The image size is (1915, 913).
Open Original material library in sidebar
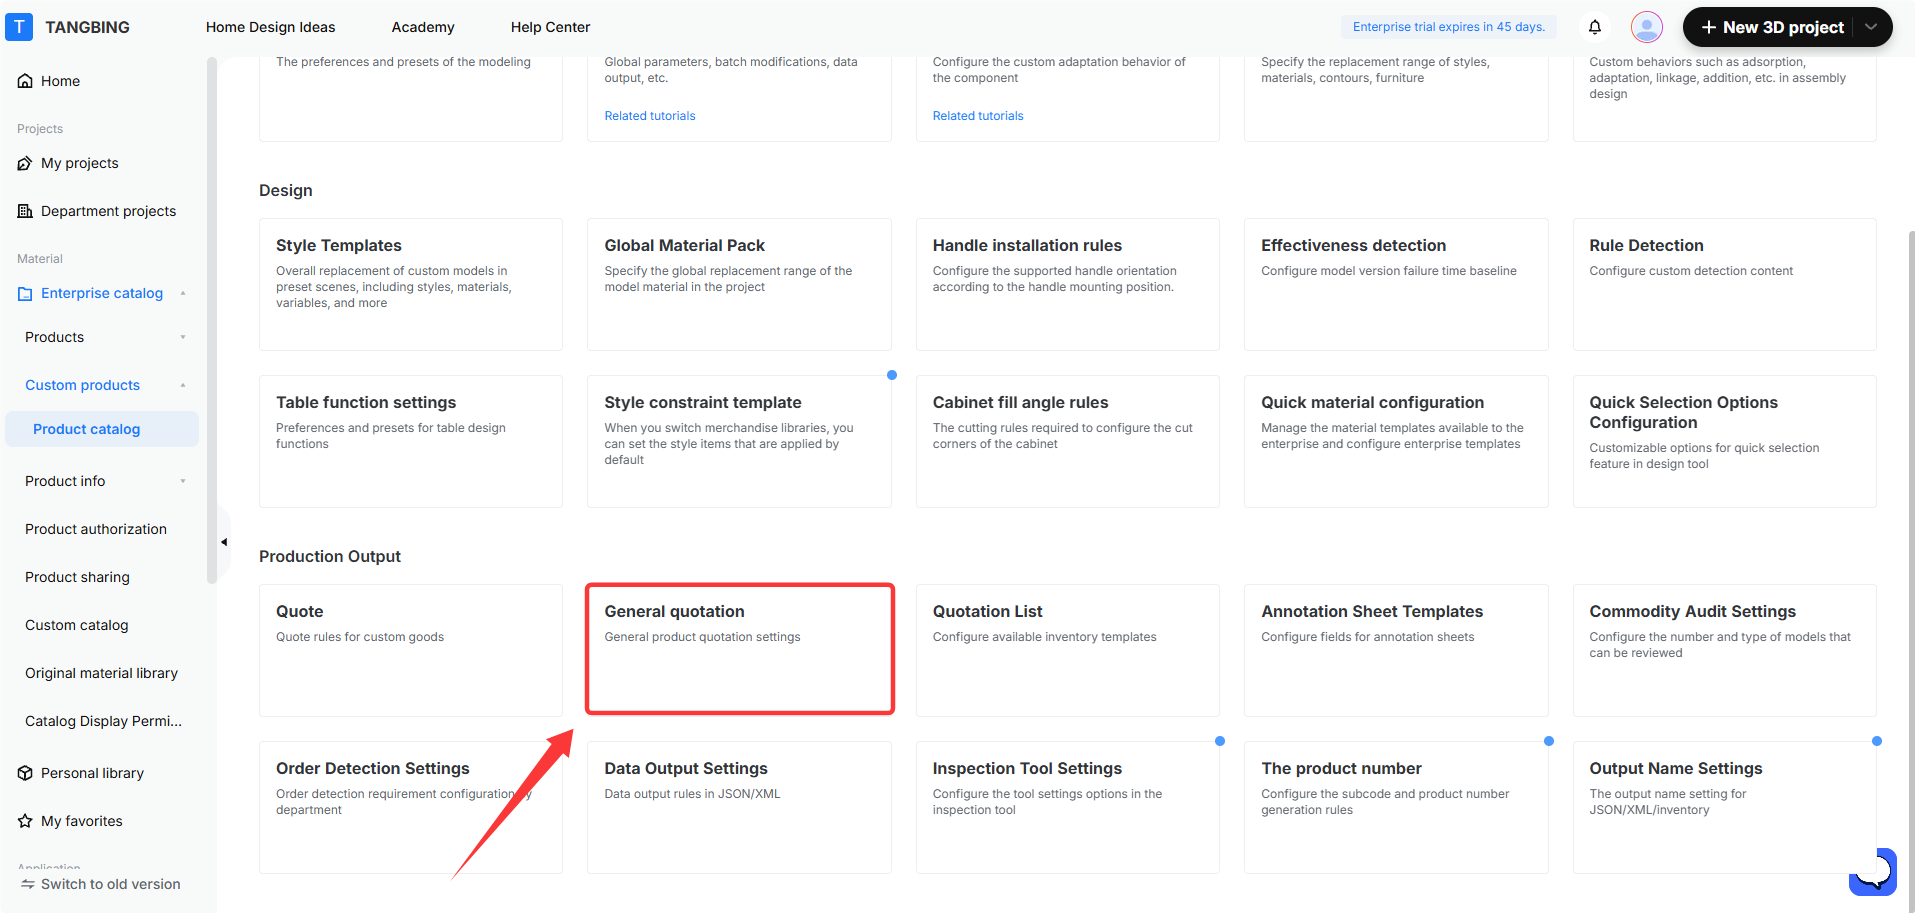101,673
